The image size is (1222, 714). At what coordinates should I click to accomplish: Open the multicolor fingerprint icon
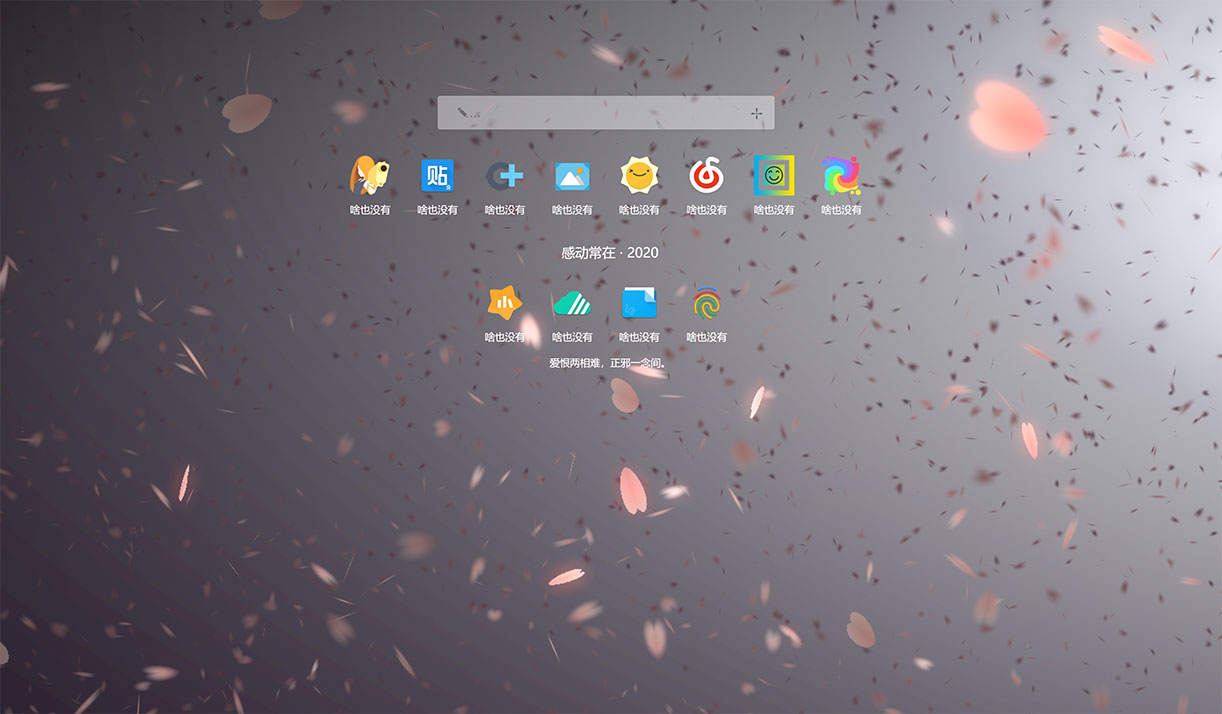click(x=706, y=303)
